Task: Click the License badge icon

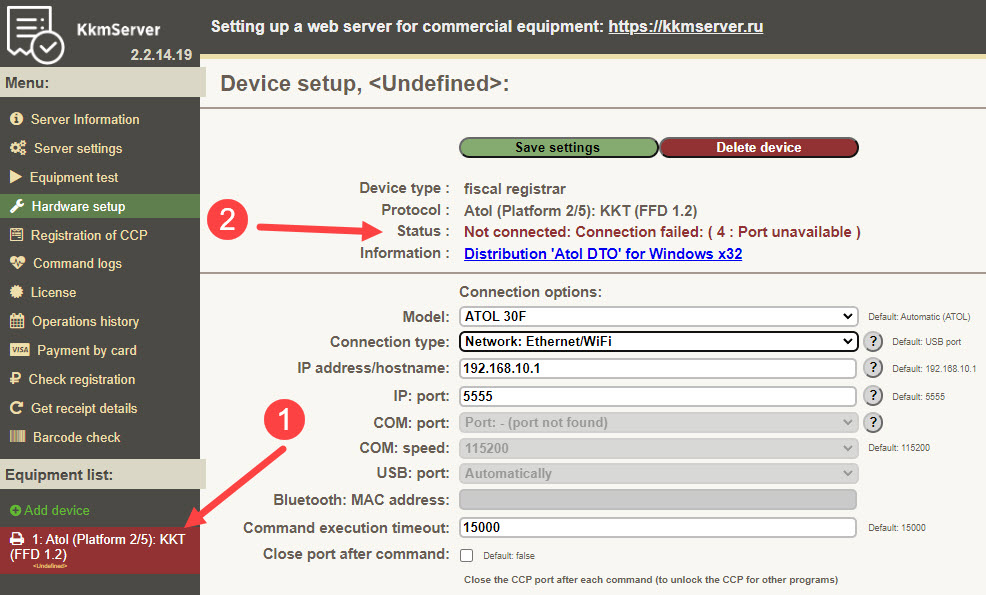Action: click(17, 292)
